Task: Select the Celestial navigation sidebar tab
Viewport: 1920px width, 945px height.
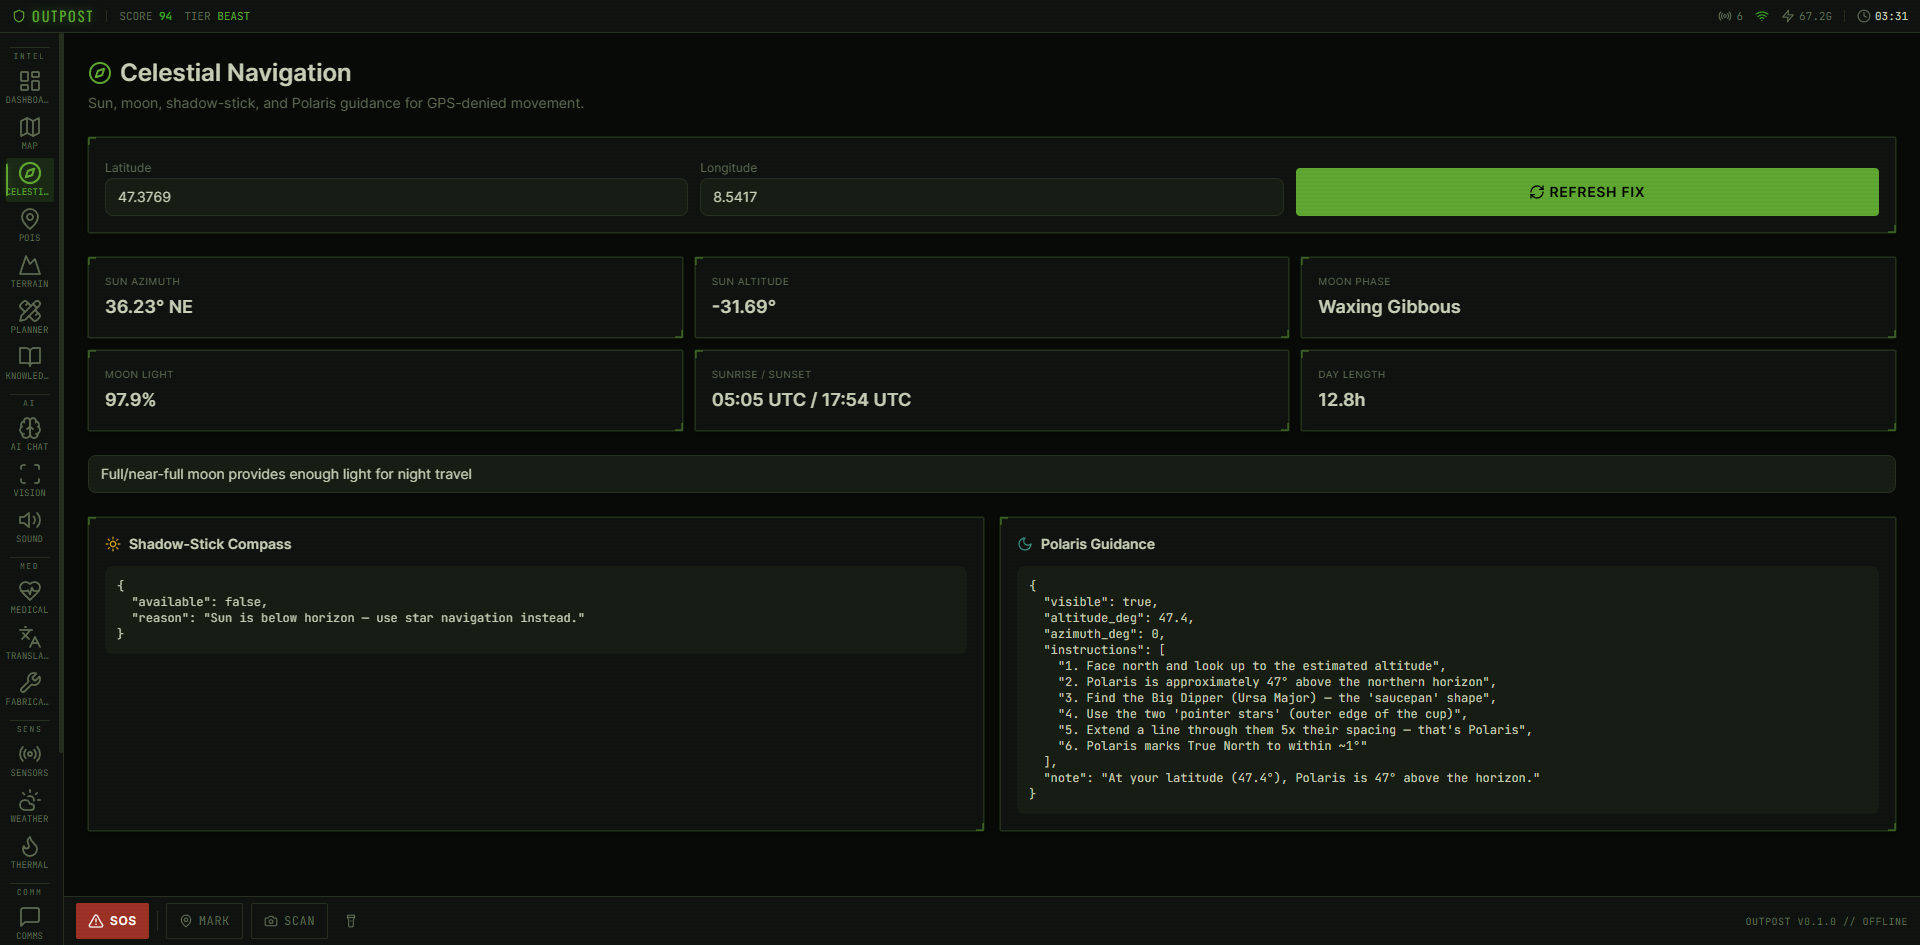Action: click(30, 178)
